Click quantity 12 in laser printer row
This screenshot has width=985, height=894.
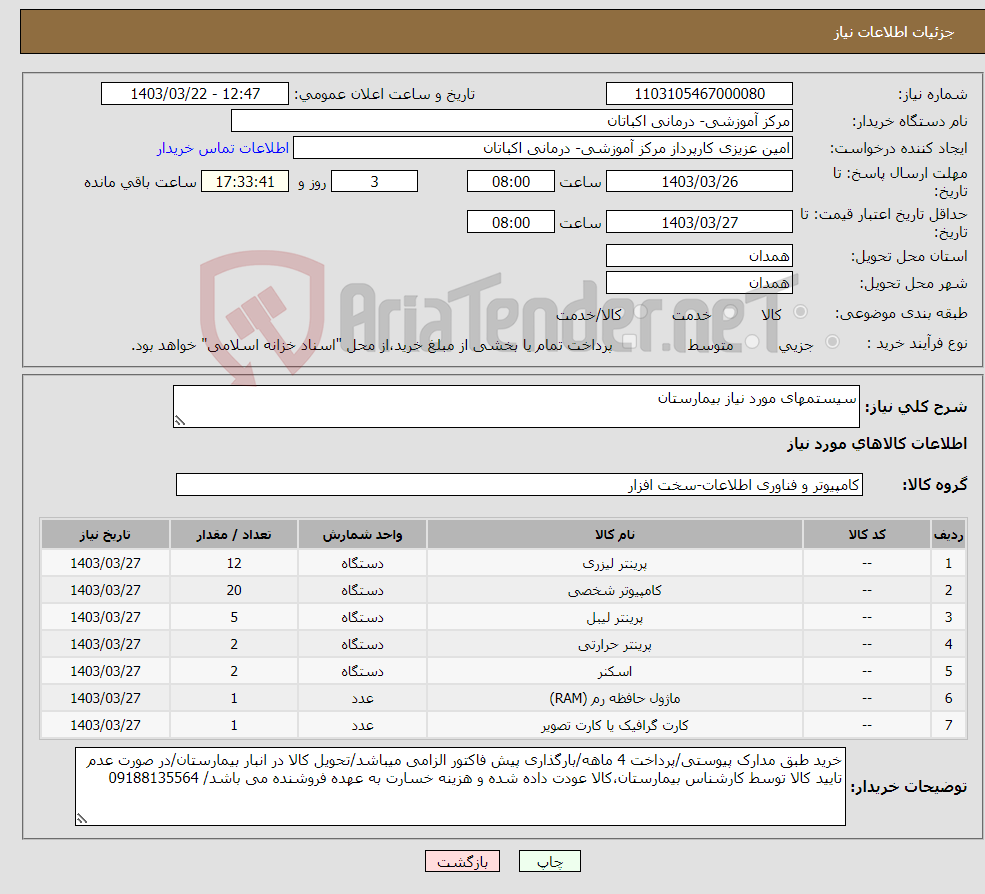[x=234, y=564]
